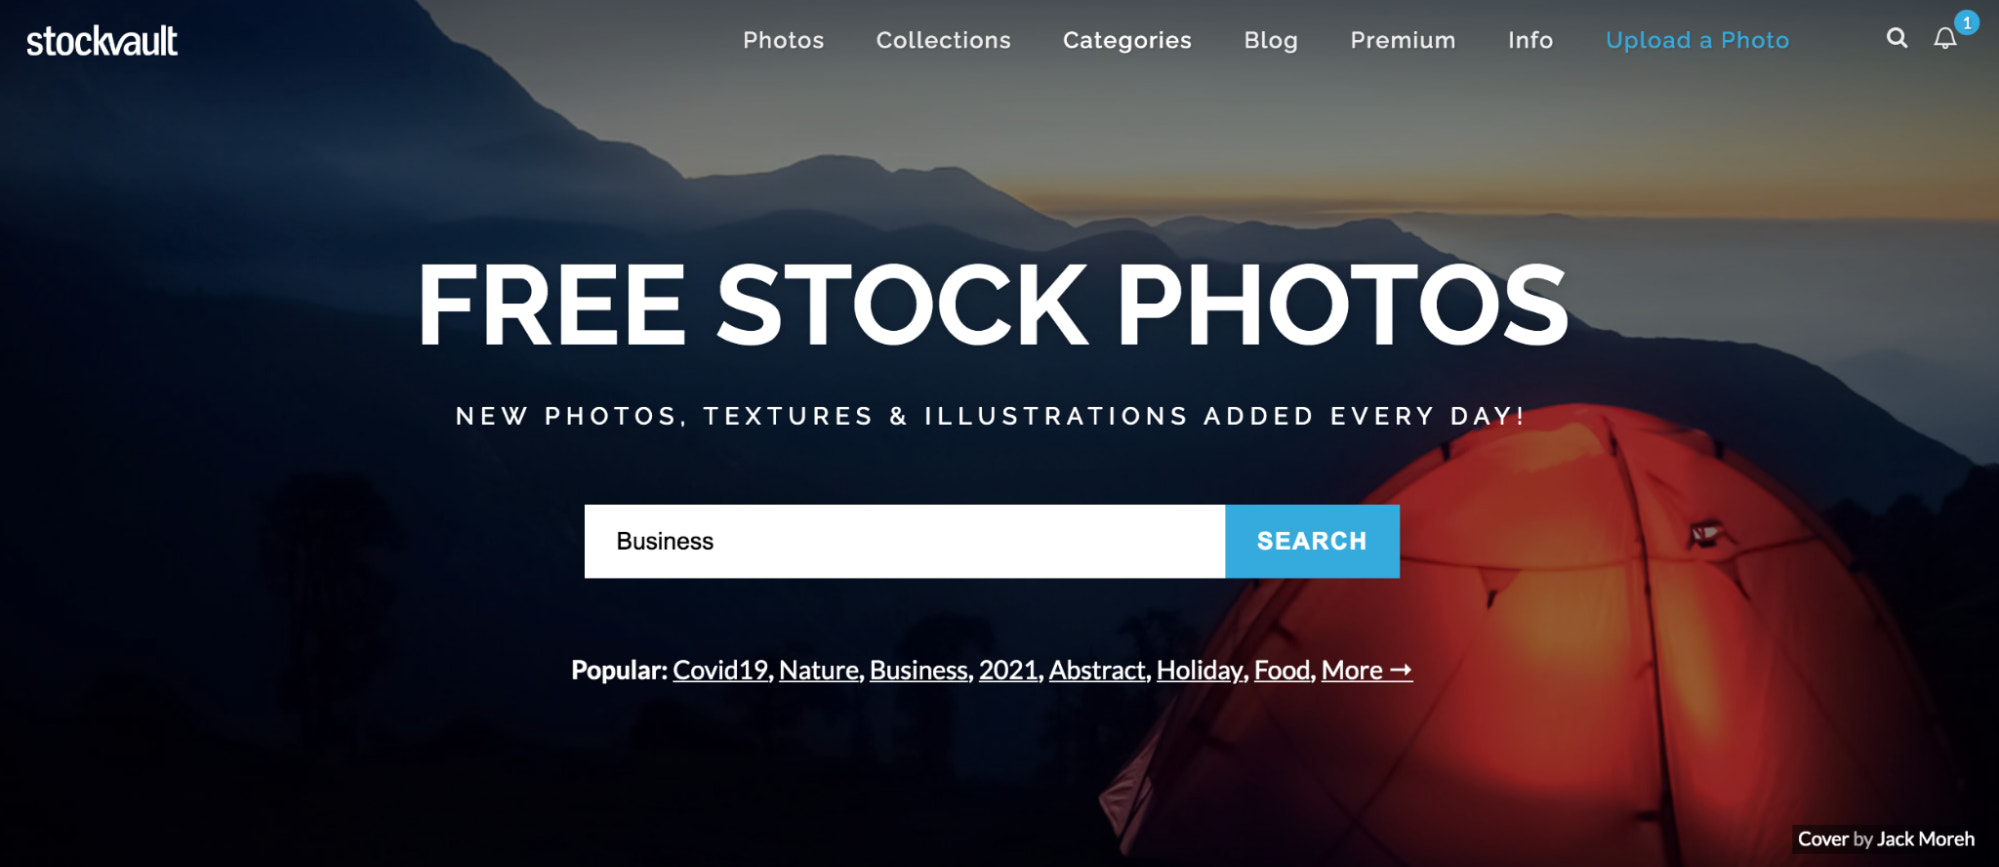The width and height of the screenshot is (1999, 867).
Task: Open the Photos menu
Action: pos(783,40)
